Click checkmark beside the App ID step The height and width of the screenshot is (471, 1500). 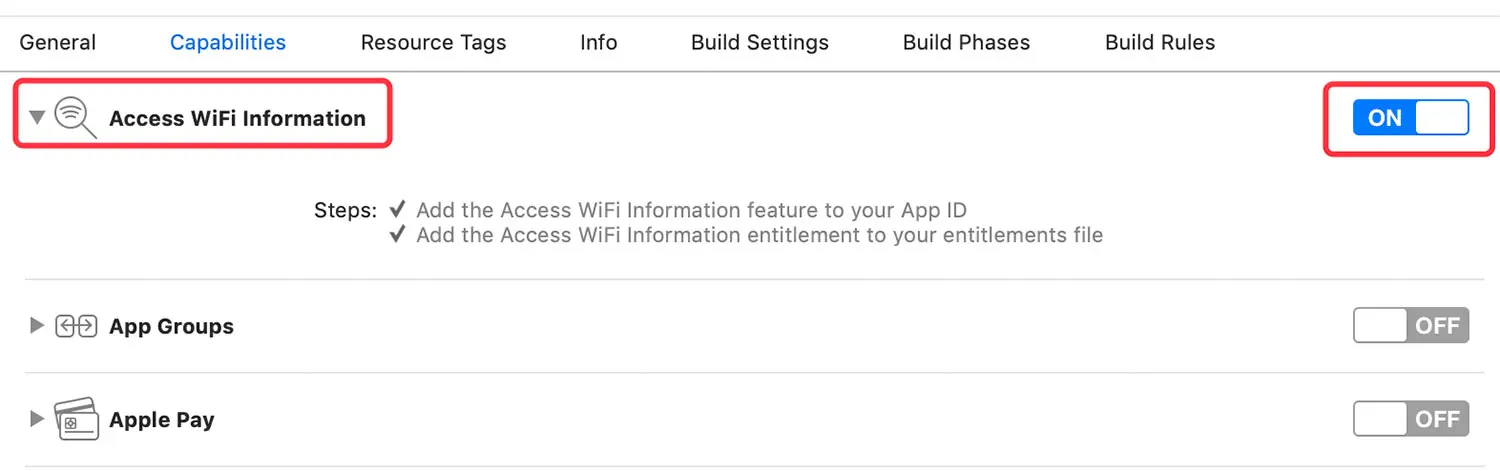(x=397, y=210)
